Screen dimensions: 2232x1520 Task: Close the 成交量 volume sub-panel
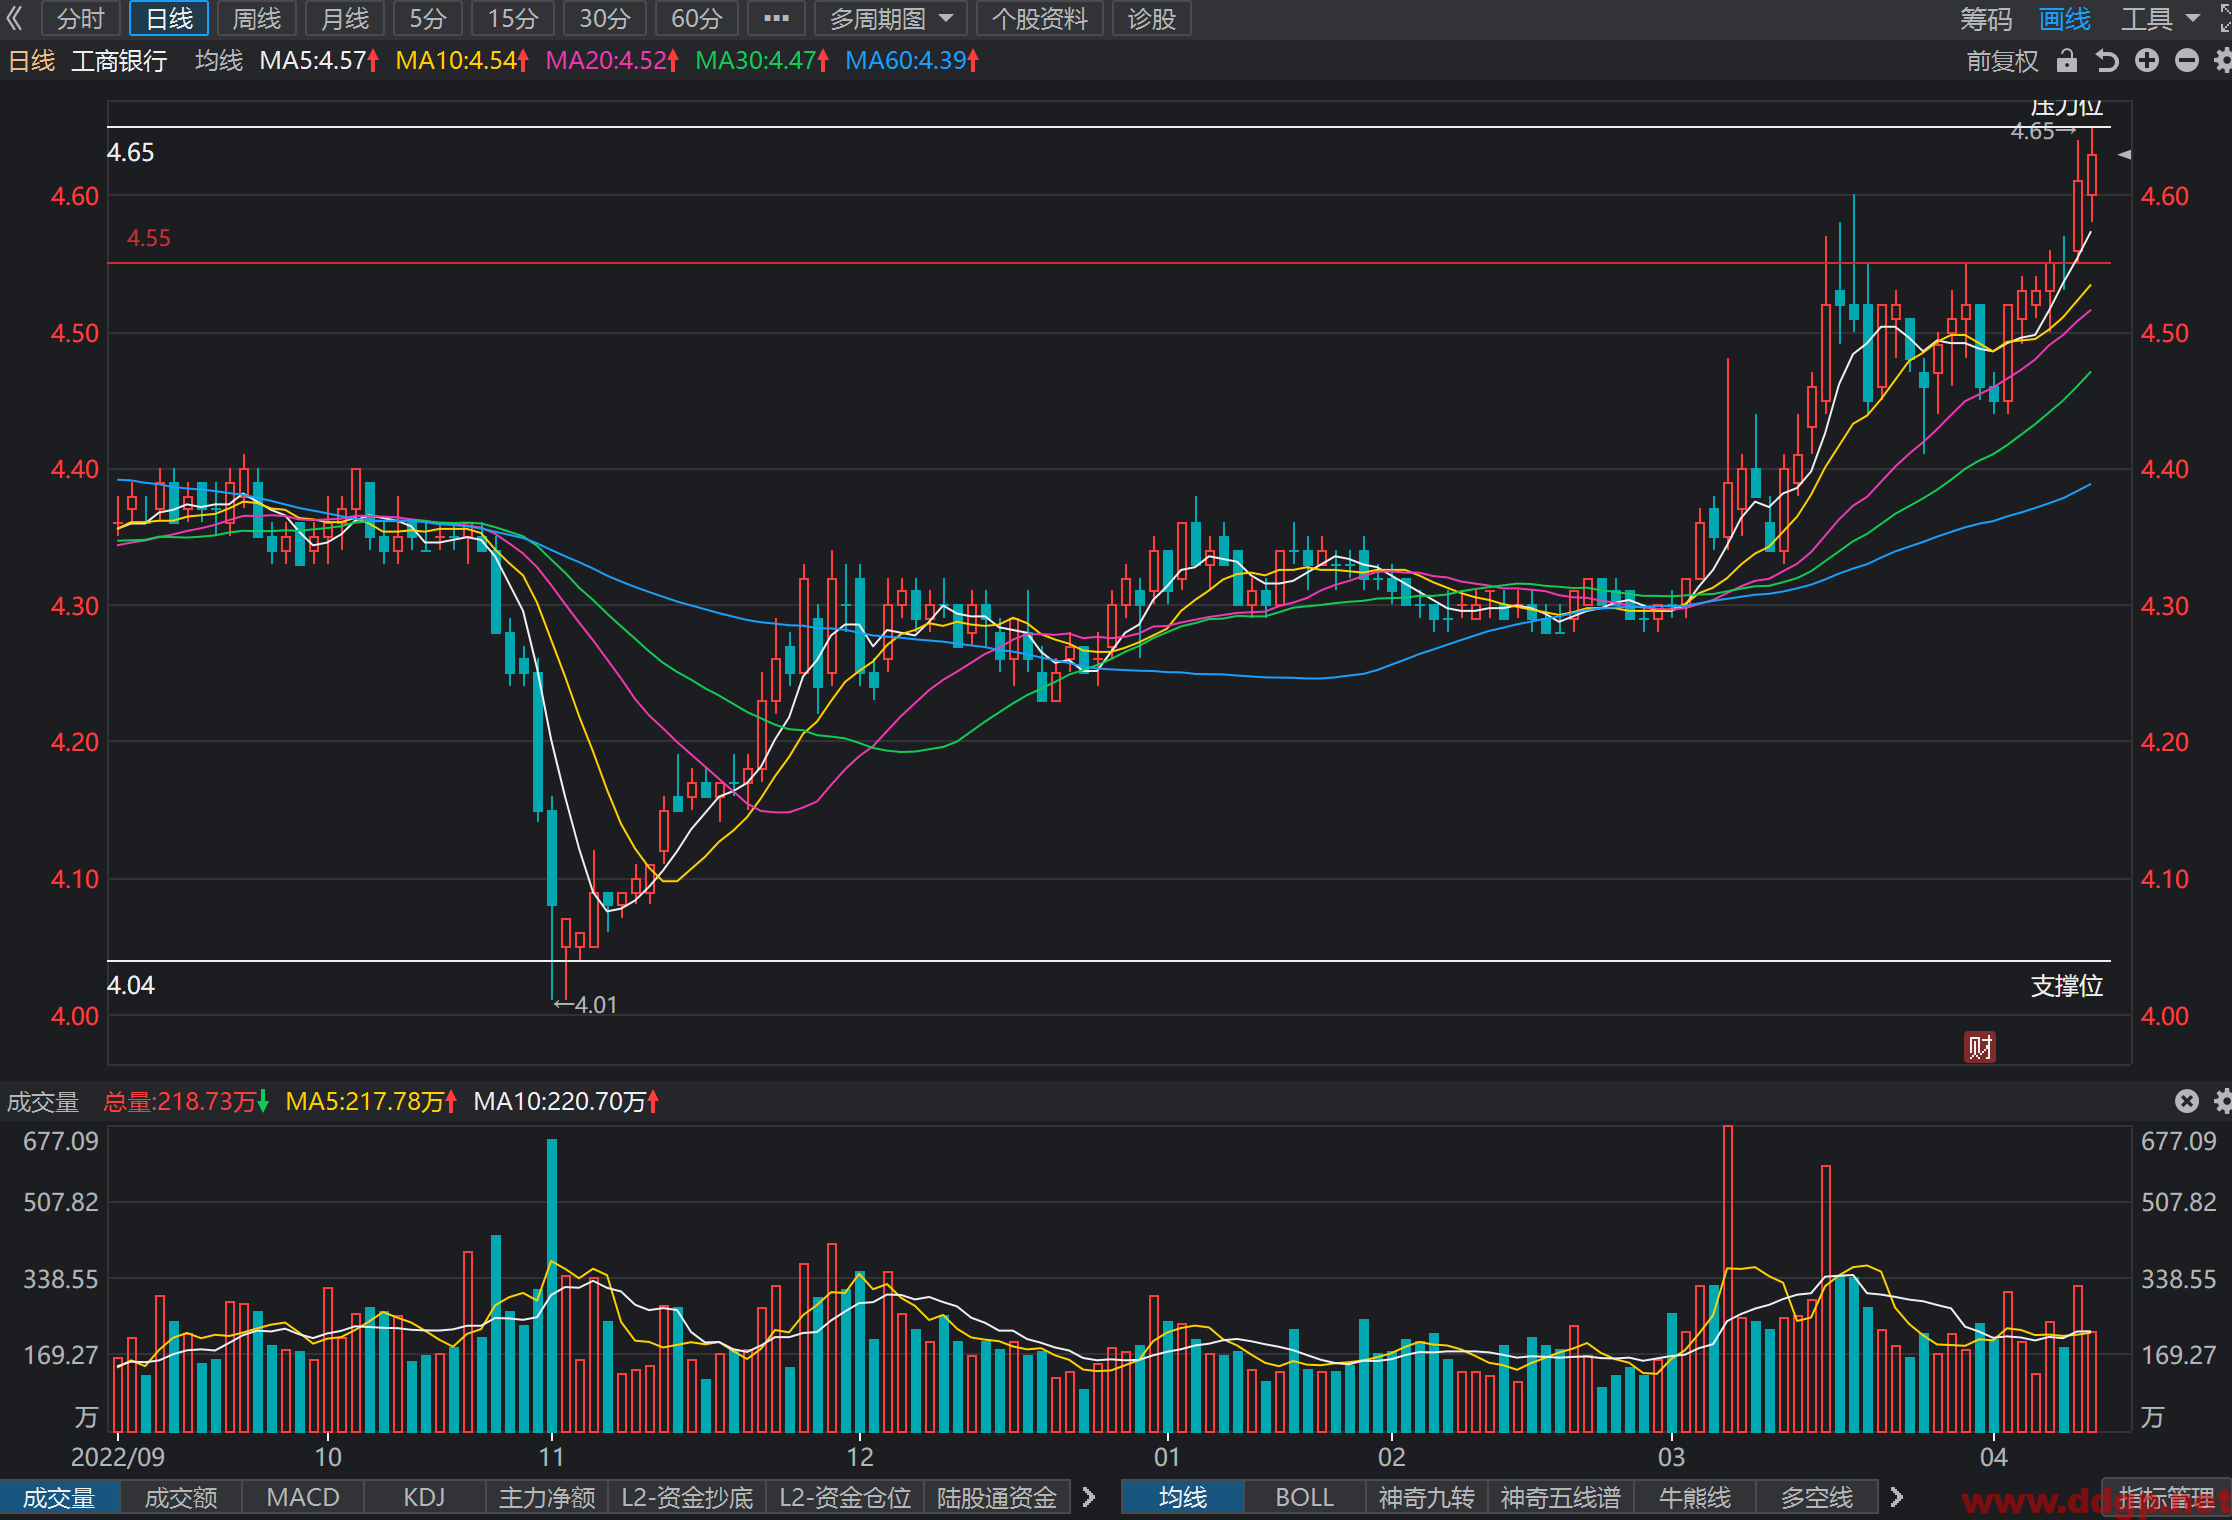[x=2187, y=1101]
